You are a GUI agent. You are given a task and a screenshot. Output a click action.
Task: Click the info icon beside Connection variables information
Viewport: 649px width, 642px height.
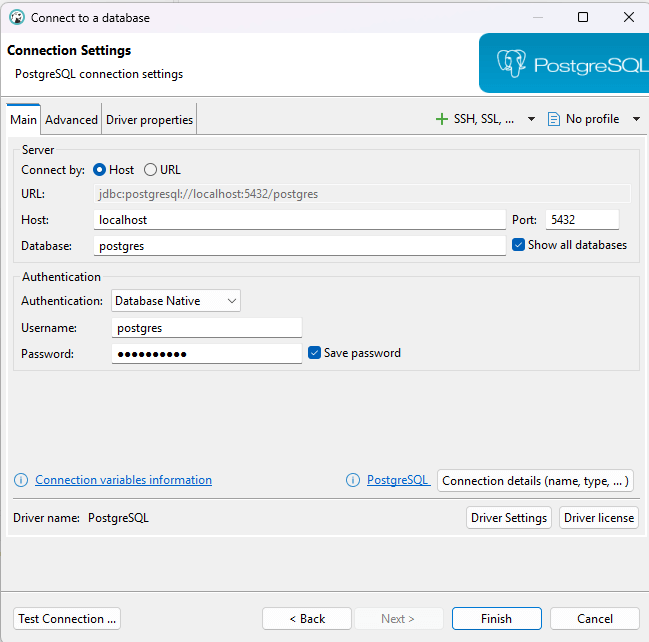click(x=21, y=480)
